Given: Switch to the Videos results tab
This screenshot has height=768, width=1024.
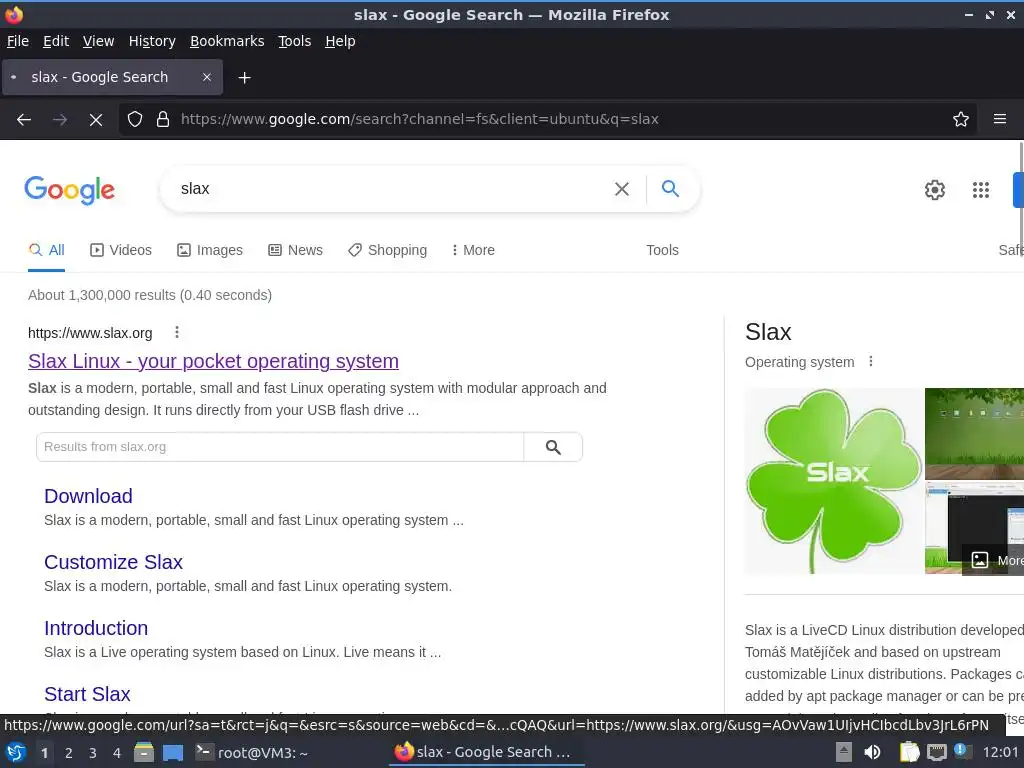Looking at the screenshot, I should pyautogui.click(x=121, y=250).
